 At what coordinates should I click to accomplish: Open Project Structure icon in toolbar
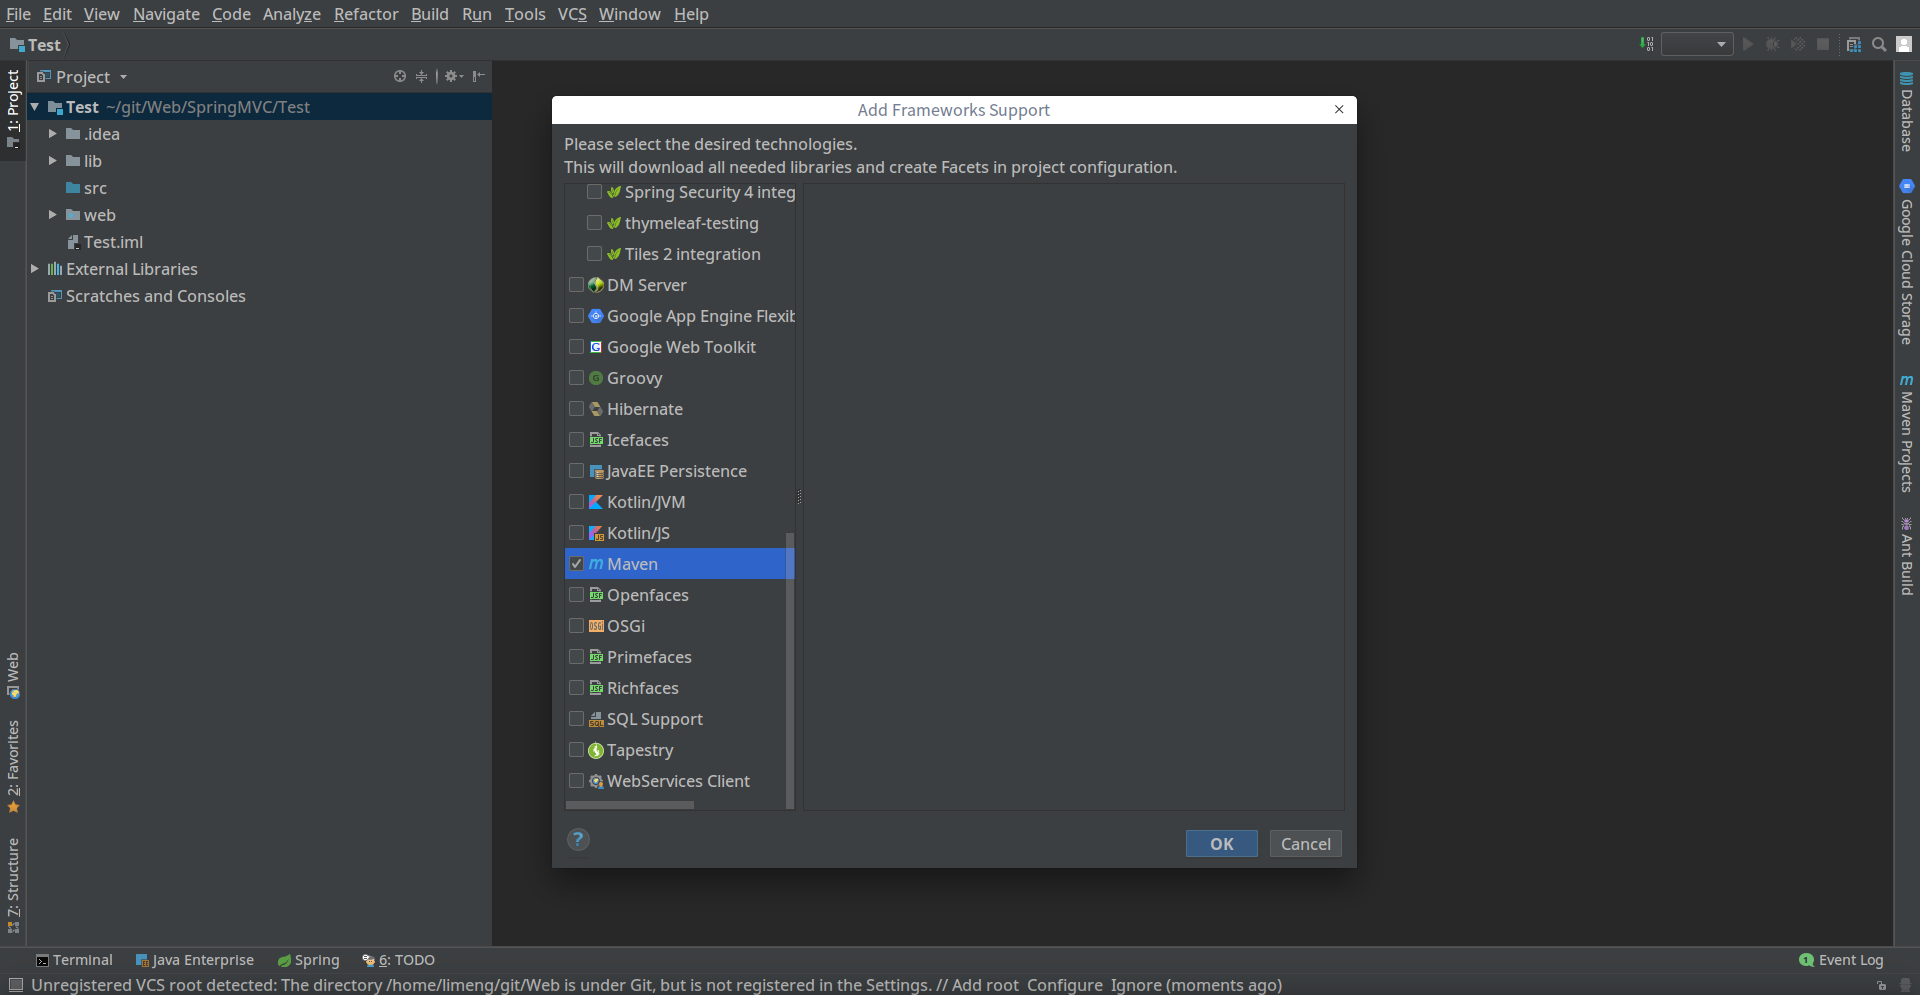(x=1854, y=44)
